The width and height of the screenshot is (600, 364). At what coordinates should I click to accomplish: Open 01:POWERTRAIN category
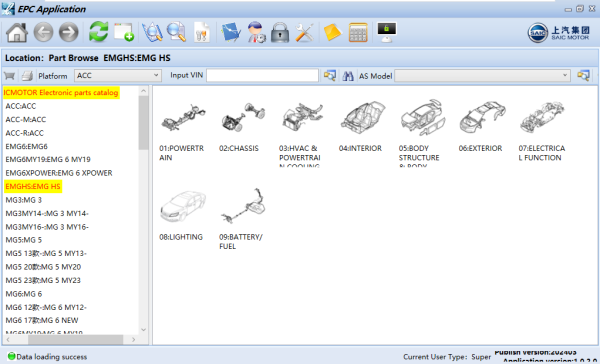tap(182, 131)
